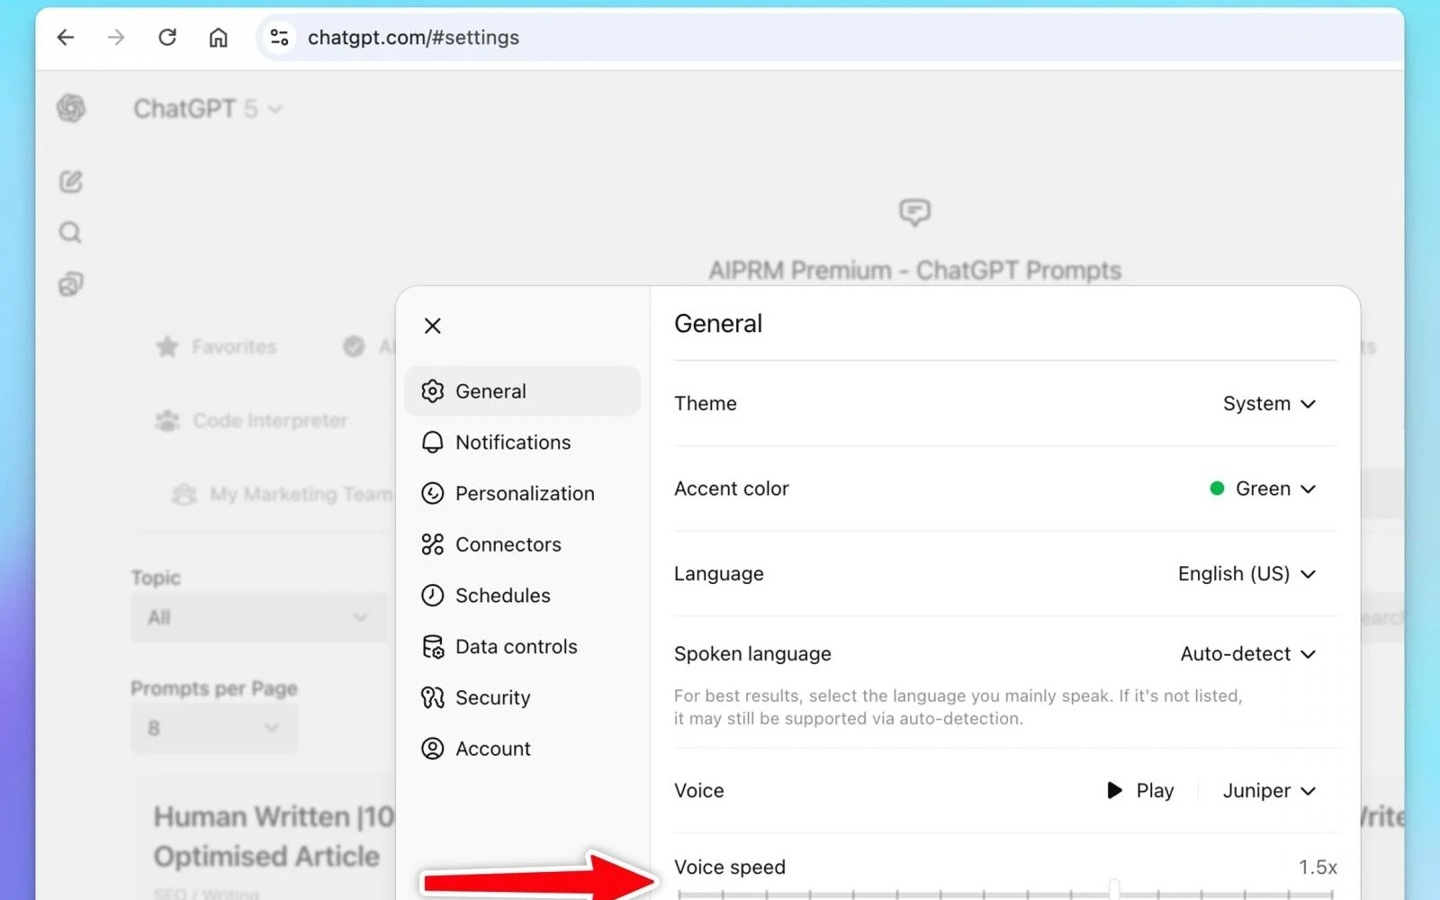Image resolution: width=1440 pixels, height=900 pixels.
Task: Click the ChatGPT logo in sidebar
Action: [x=71, y=108]
